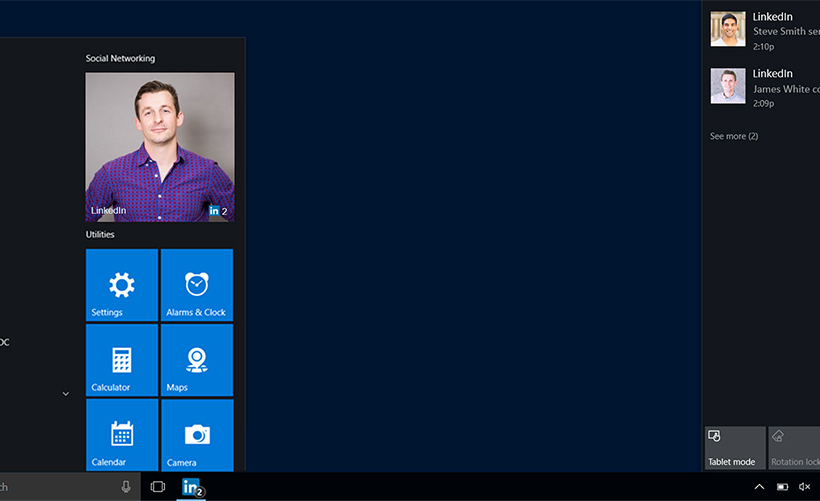Launch the Maps tile
This screenshot has height=501, width=820.
[197, 360]
